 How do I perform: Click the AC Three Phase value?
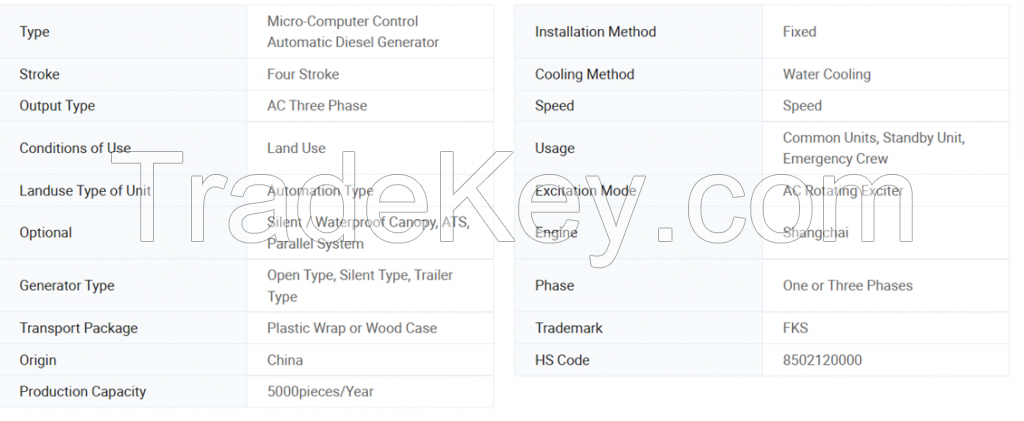point(317,106)
